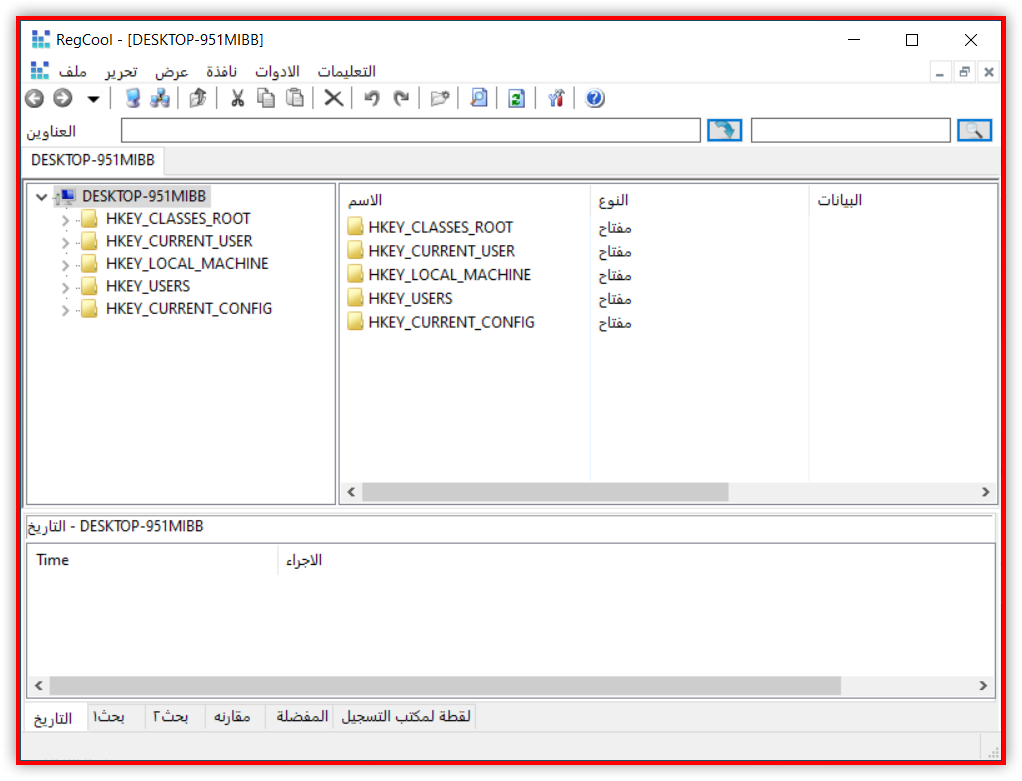This screenshot has height=781, width=1022.
Task: Click the search magnifier button
Action: tap(974, 130)
